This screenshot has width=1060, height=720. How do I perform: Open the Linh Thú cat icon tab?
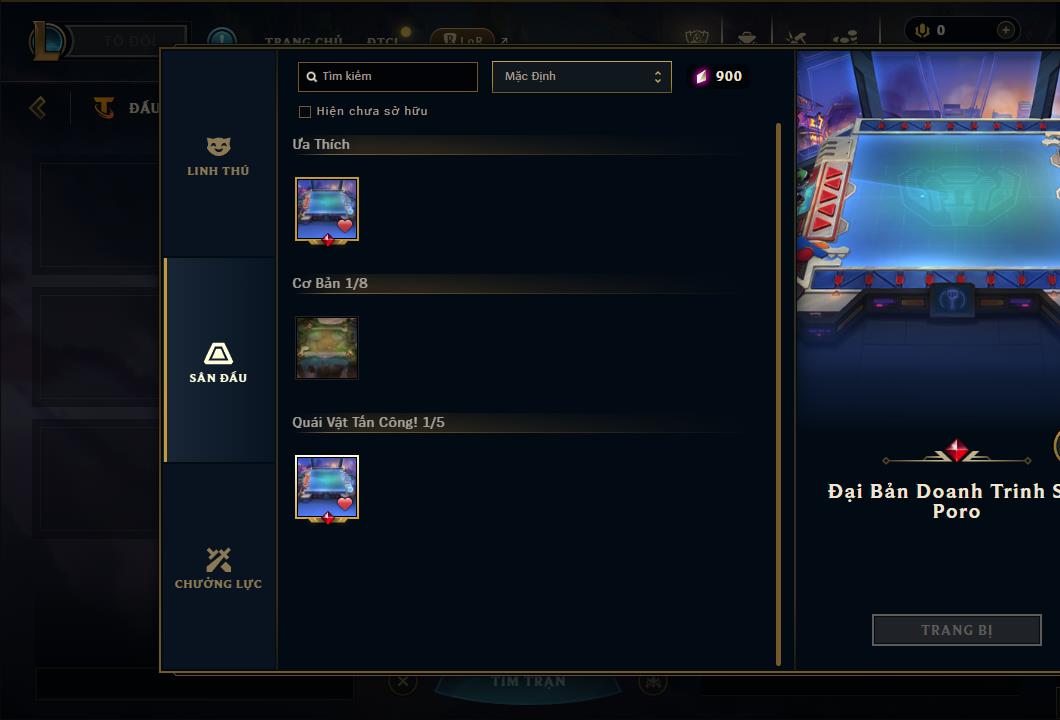click(218, 146)
